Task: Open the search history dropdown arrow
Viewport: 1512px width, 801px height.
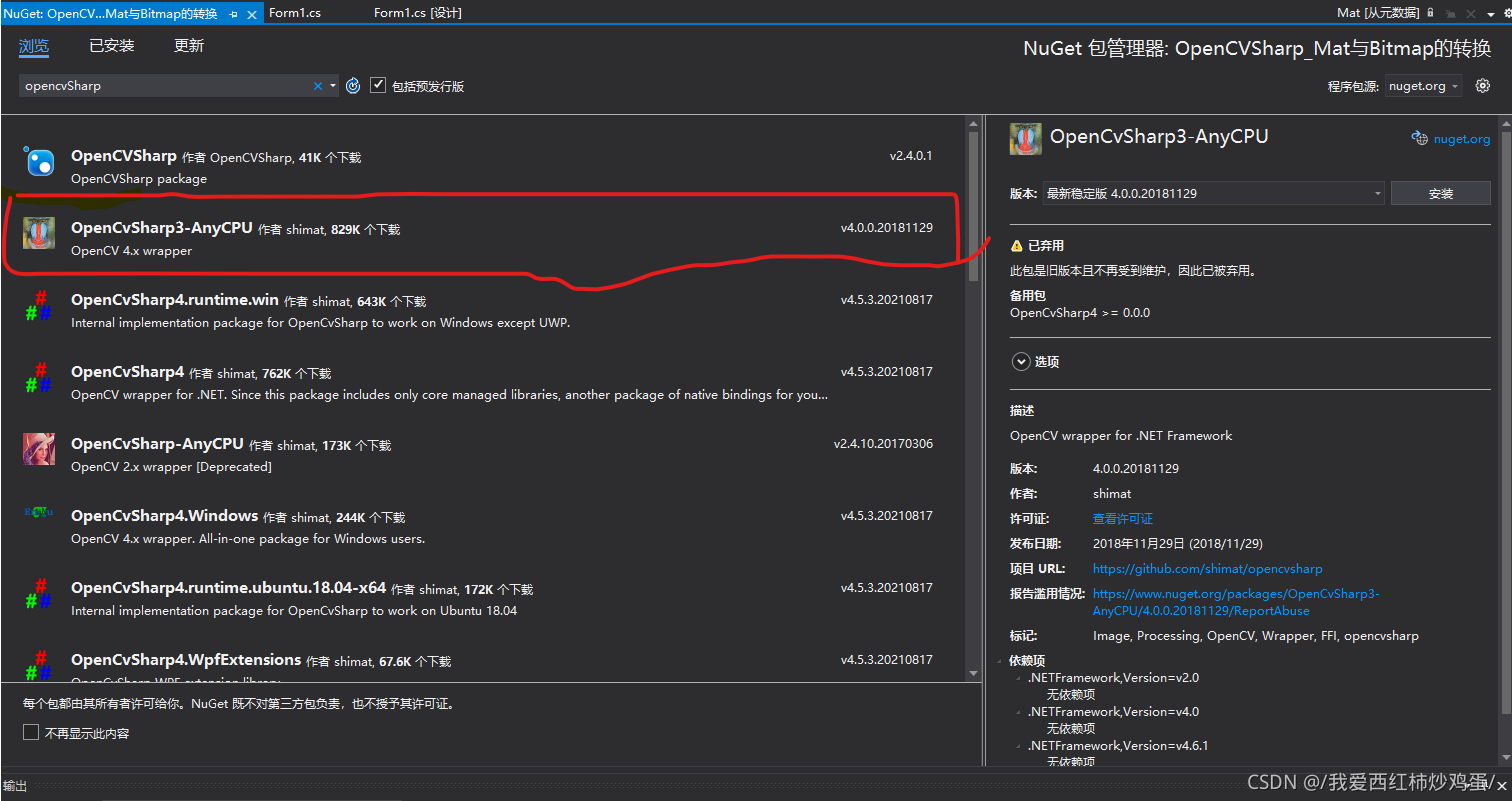Action: click(333, 86)
